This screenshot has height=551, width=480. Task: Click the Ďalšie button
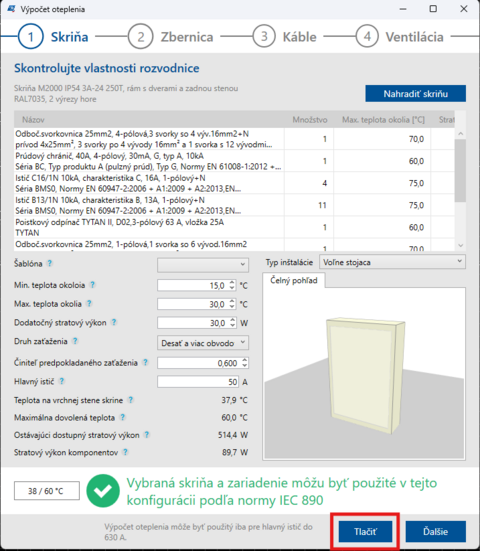pos(436,531)
